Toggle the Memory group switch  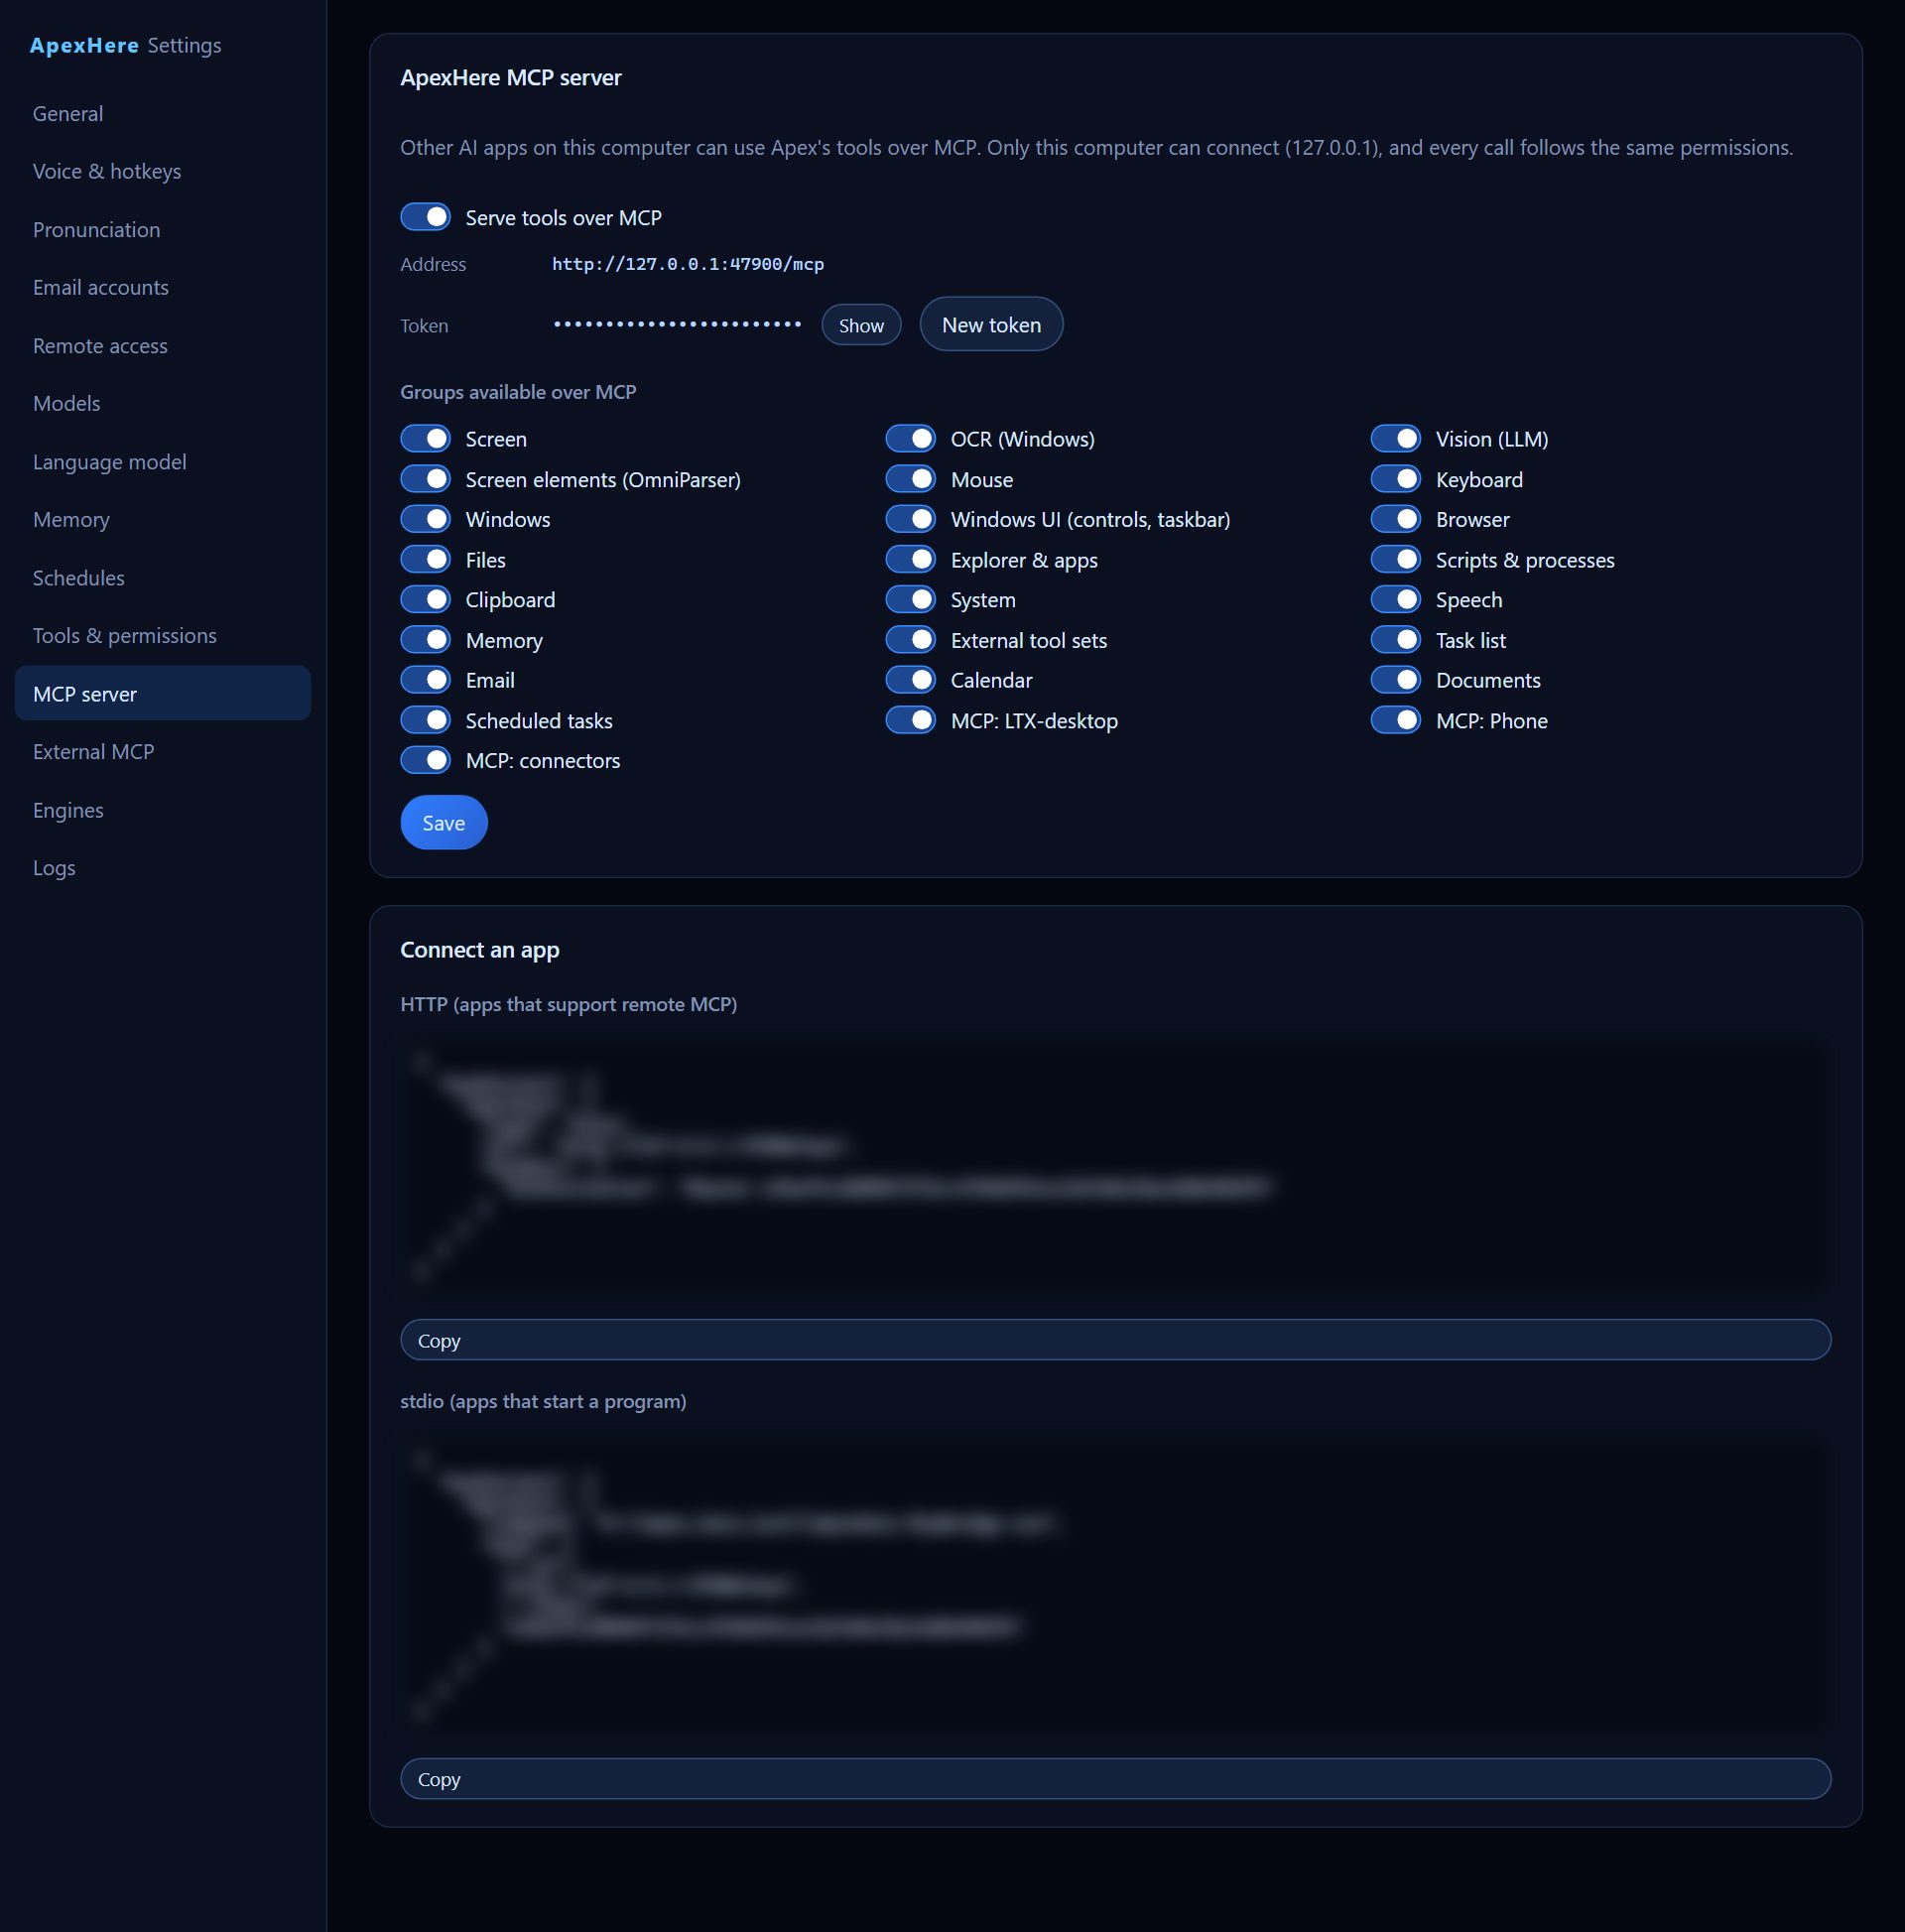tap(425, 640)
